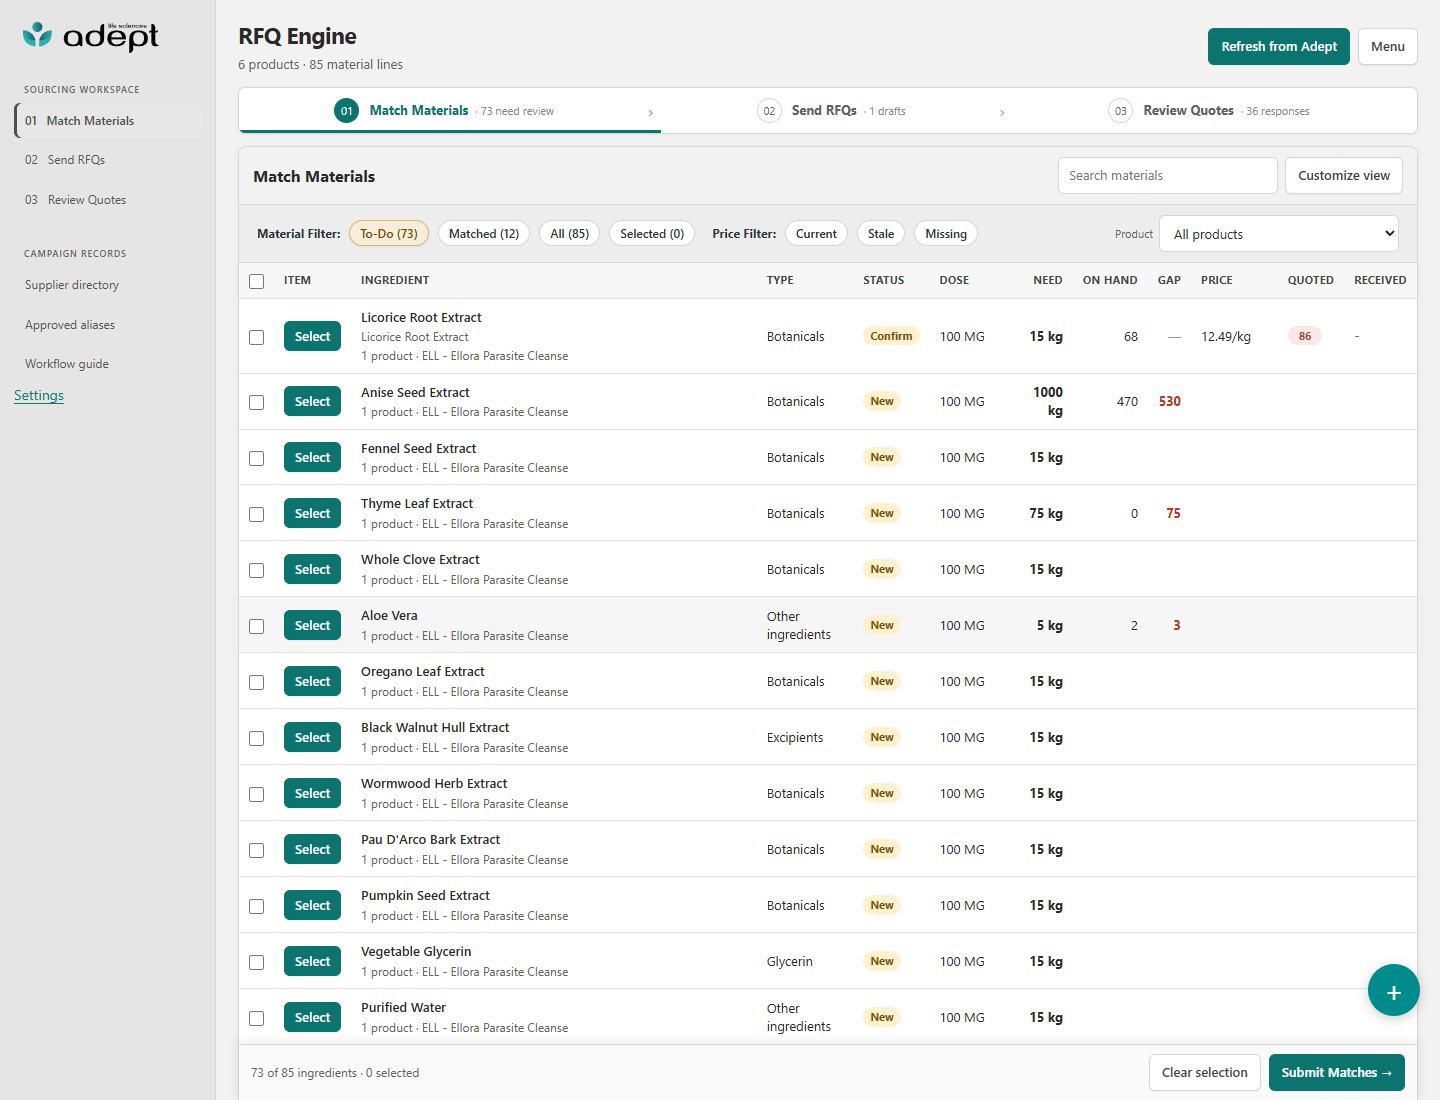Open Match Materials in sidebar
1440x1100 pixels.
click(x=108, y=121)
